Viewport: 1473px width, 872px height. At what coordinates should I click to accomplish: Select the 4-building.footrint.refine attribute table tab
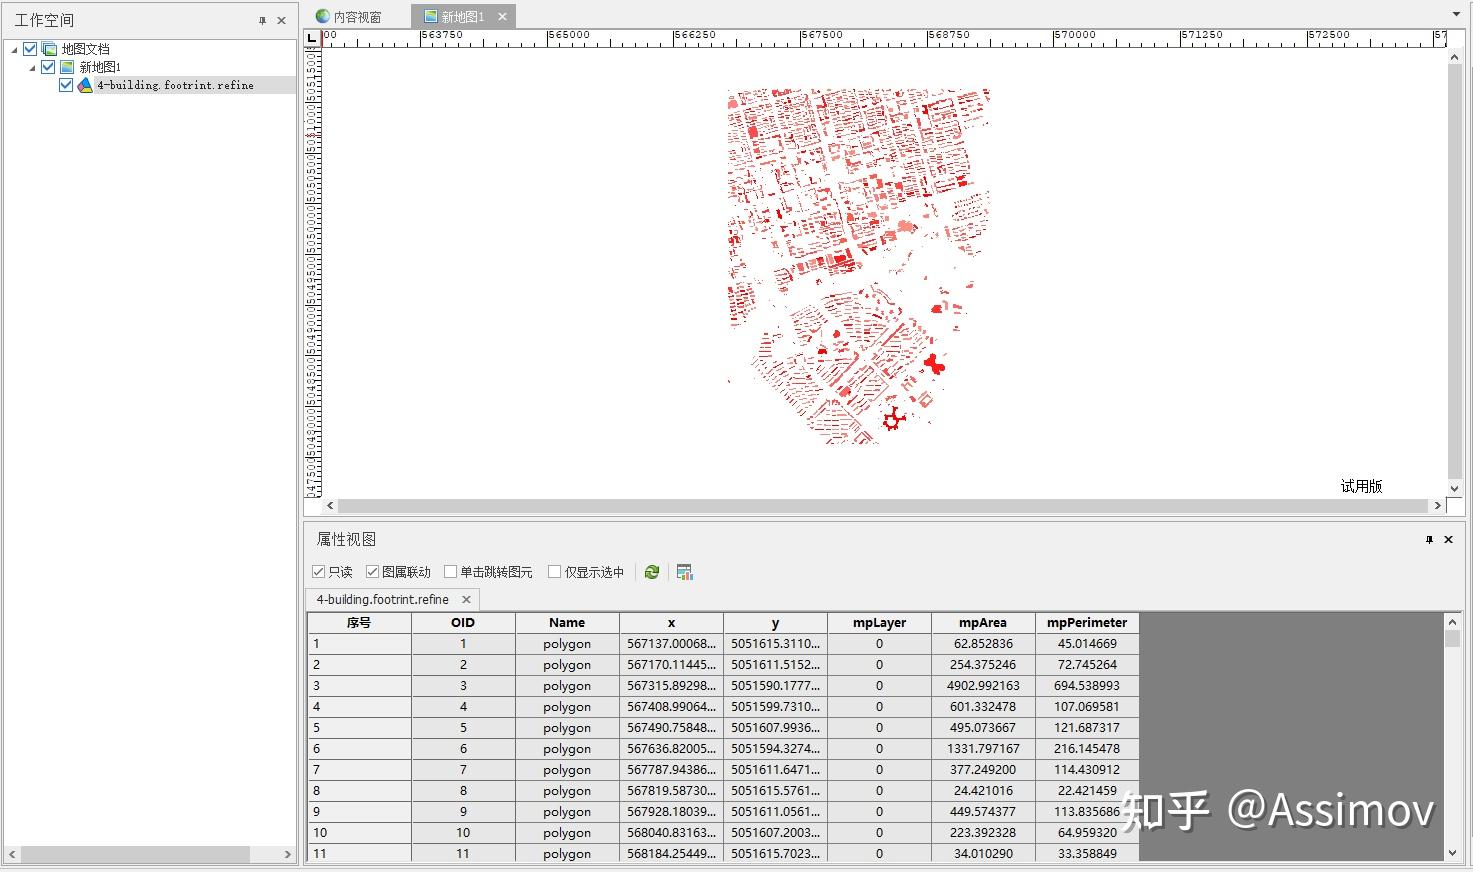point(381,599)
